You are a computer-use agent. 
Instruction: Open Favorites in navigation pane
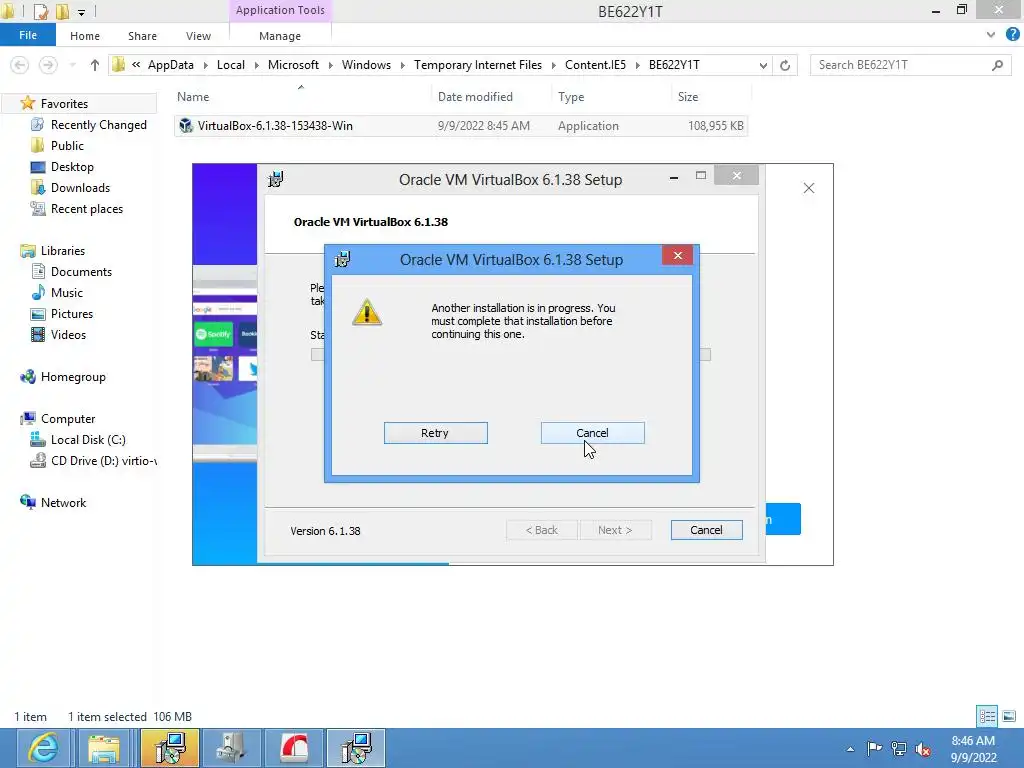(64, 104)
